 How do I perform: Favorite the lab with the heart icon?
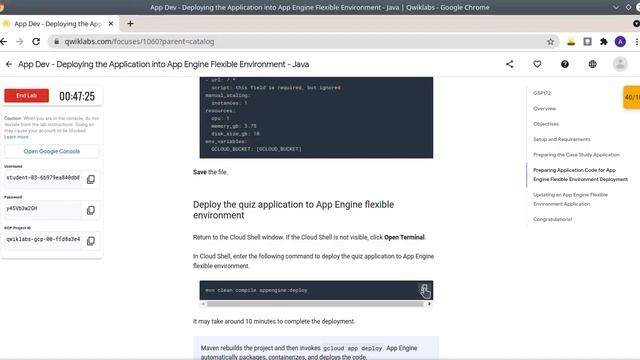[537, 64]
